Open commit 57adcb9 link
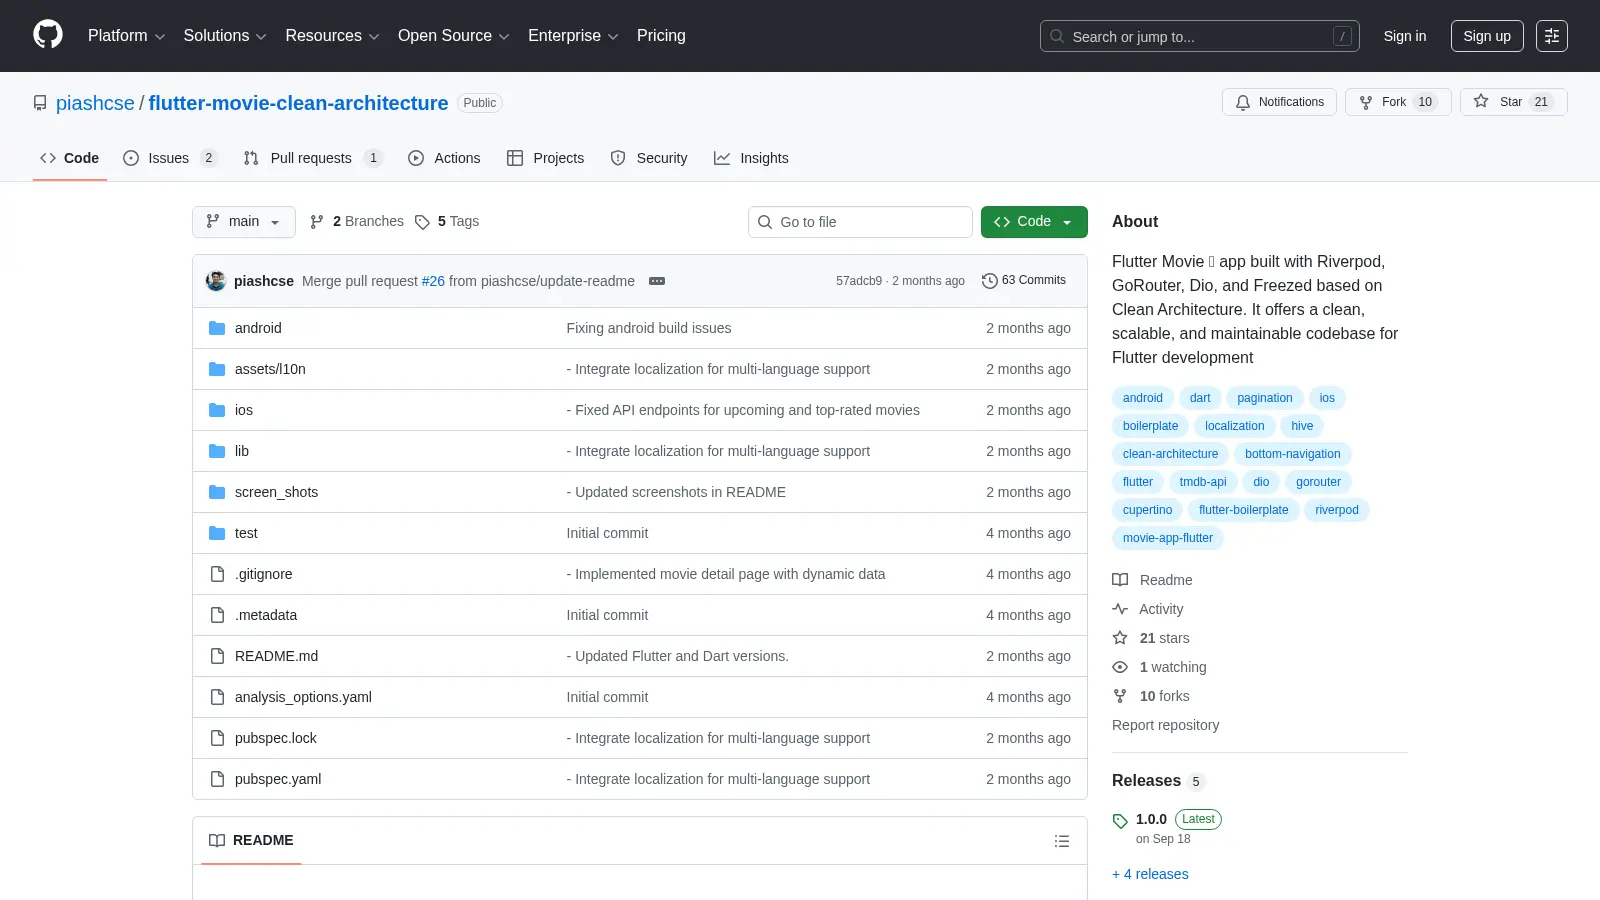This screenshot has width=1600, height=900. coord(859,281)
